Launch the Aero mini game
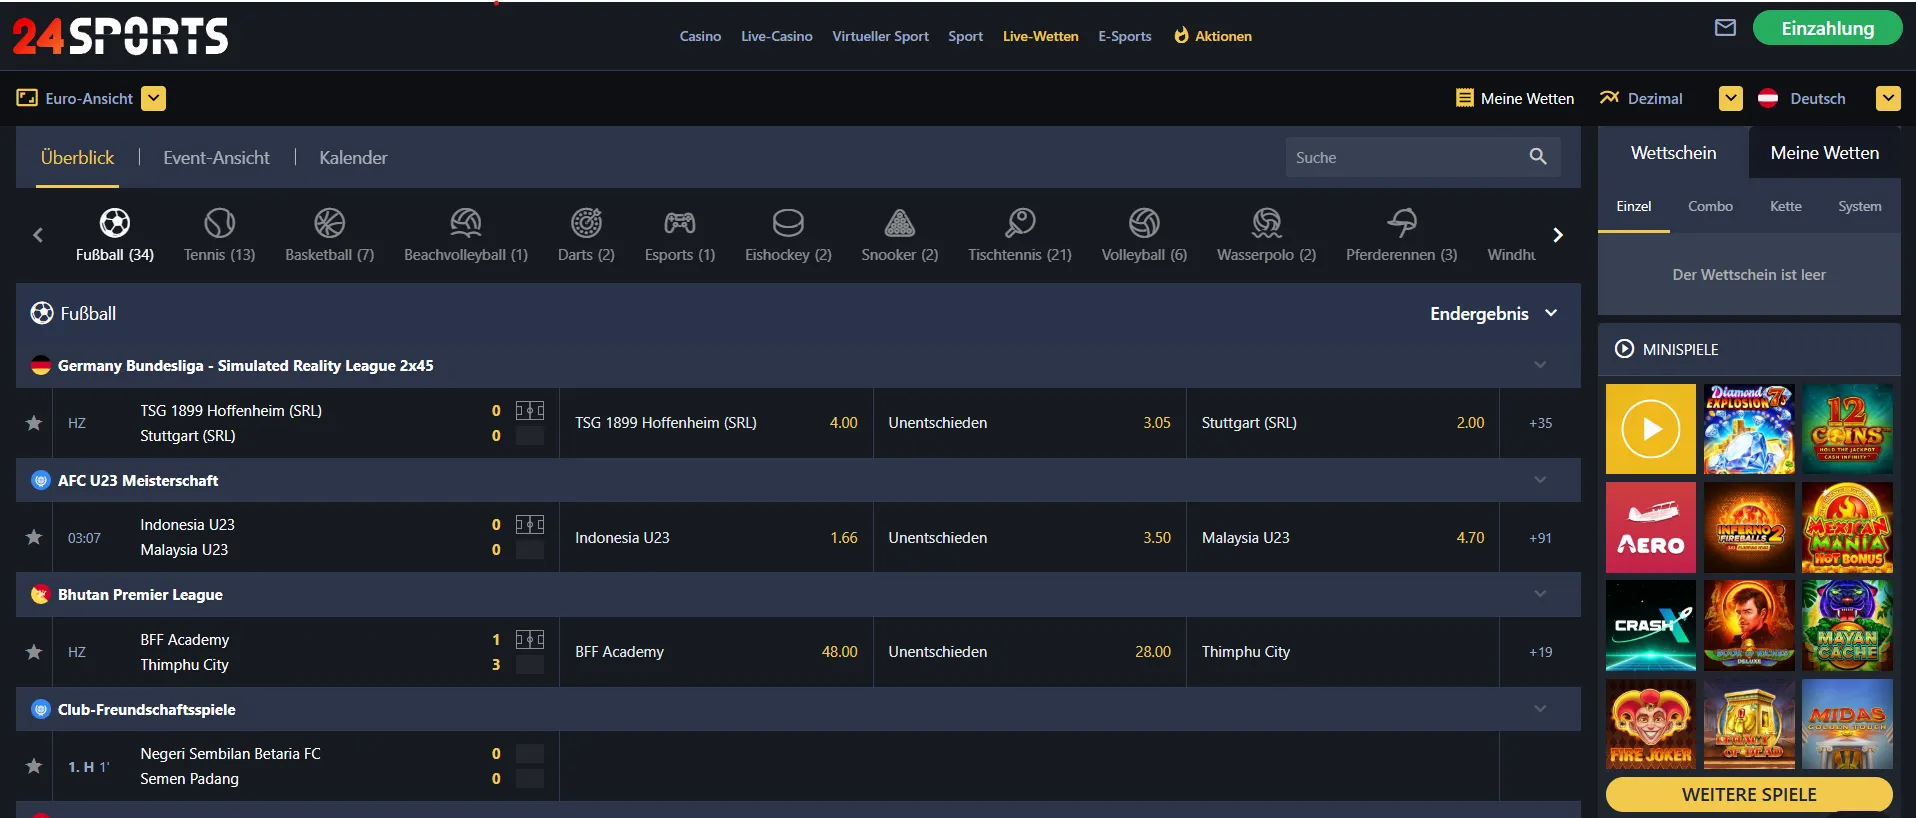Image resolution: width=1916 pixels, height=818 pixels. click(x=1651, y=527)
